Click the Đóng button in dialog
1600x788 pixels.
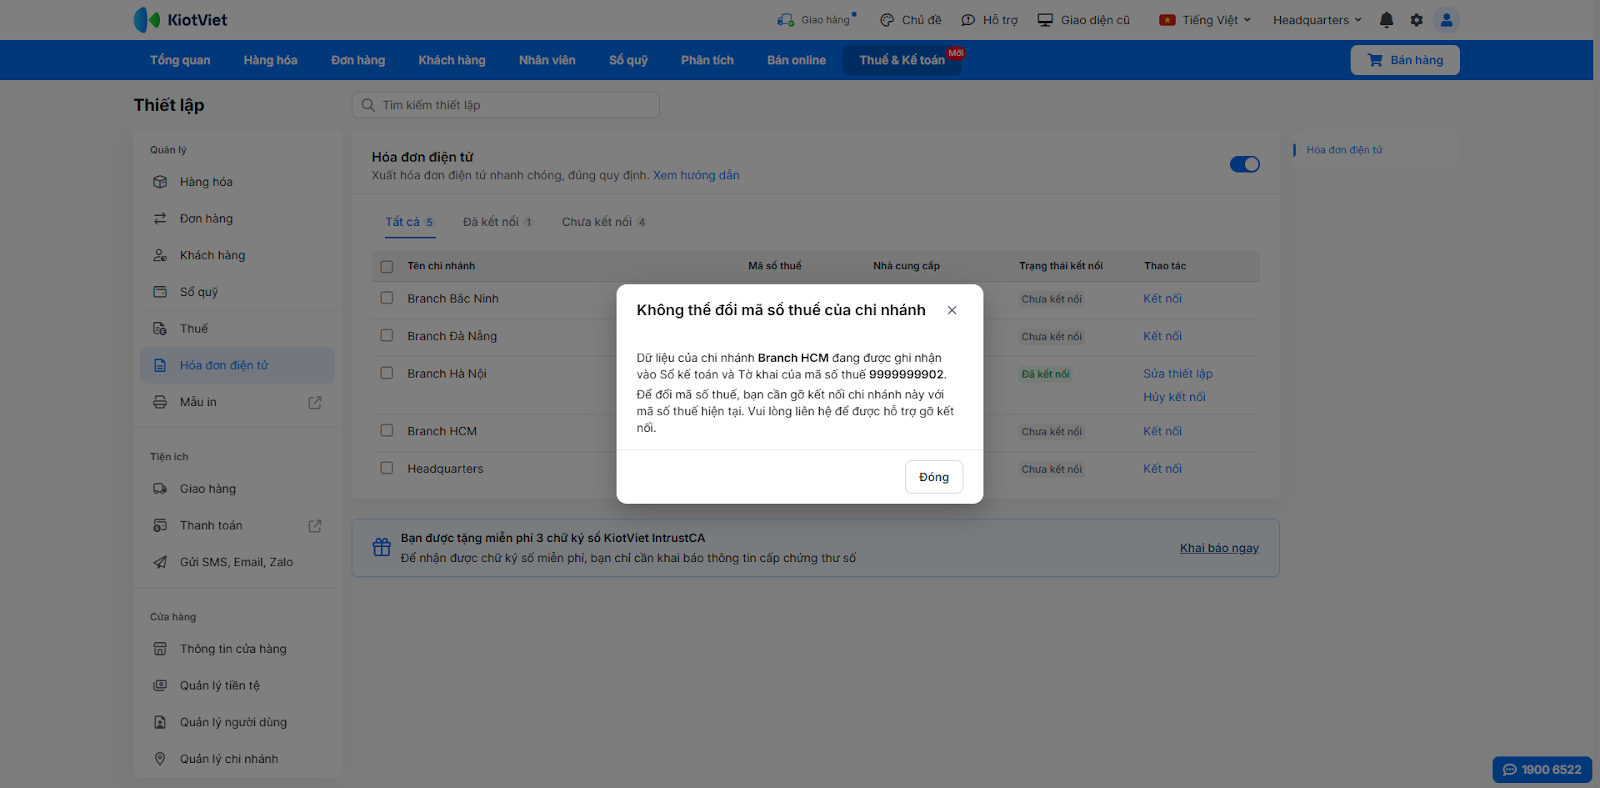(x=934, y=477)
